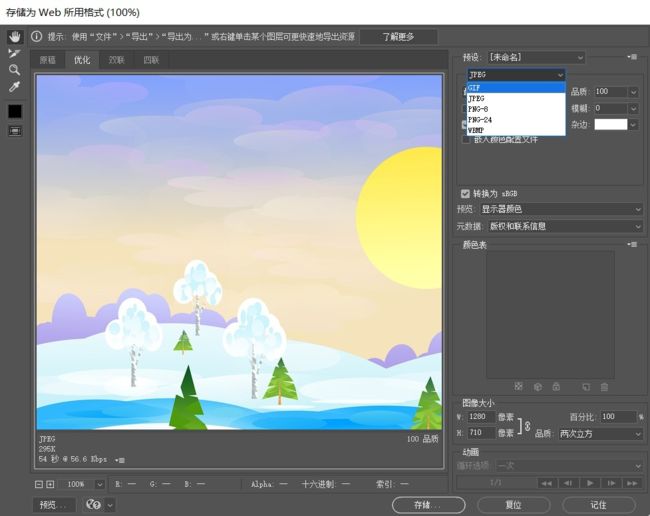Open the 预览 显示器颜色 dropdown

[x=561, y=209]
